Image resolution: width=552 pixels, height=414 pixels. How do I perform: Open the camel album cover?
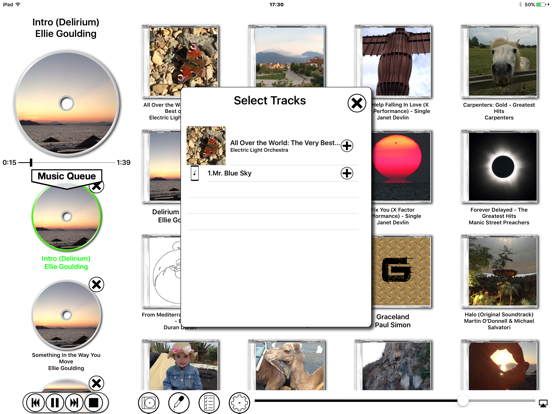(287, 365)
